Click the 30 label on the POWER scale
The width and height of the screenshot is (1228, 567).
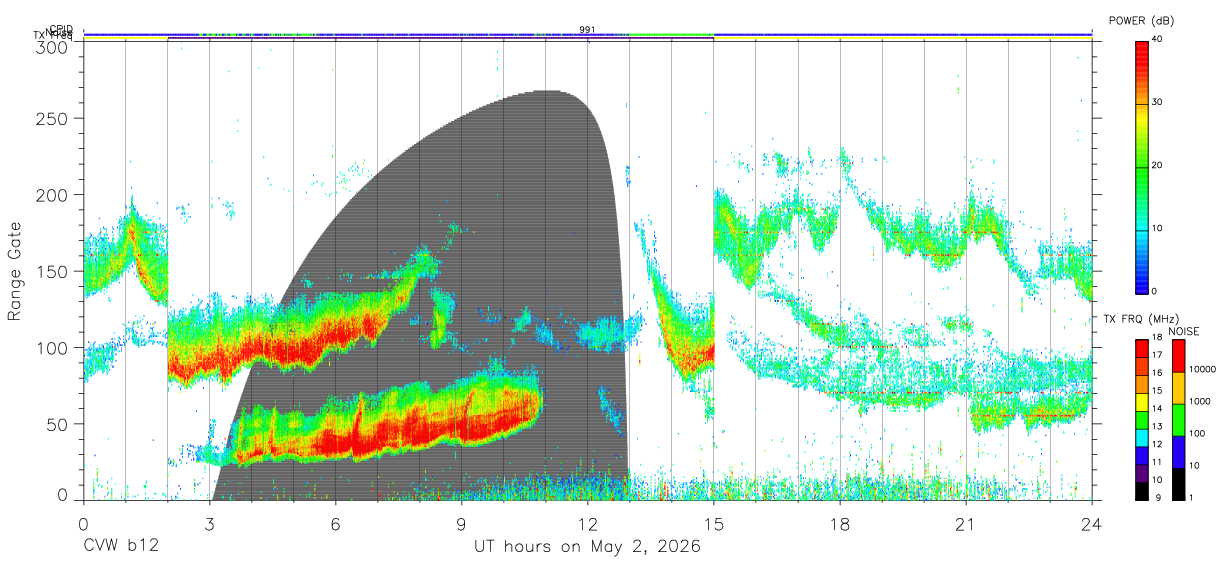[1156, 103]
